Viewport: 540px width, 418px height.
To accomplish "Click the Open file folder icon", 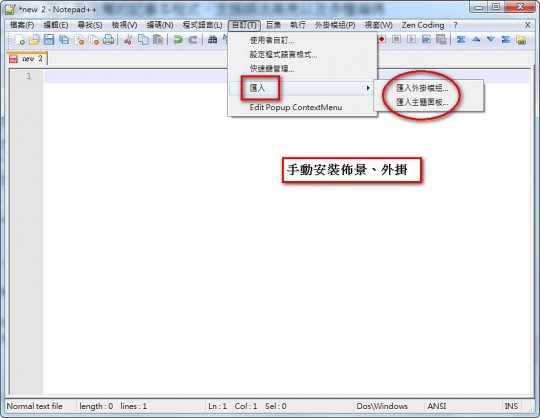I will (x=34, y=40).
